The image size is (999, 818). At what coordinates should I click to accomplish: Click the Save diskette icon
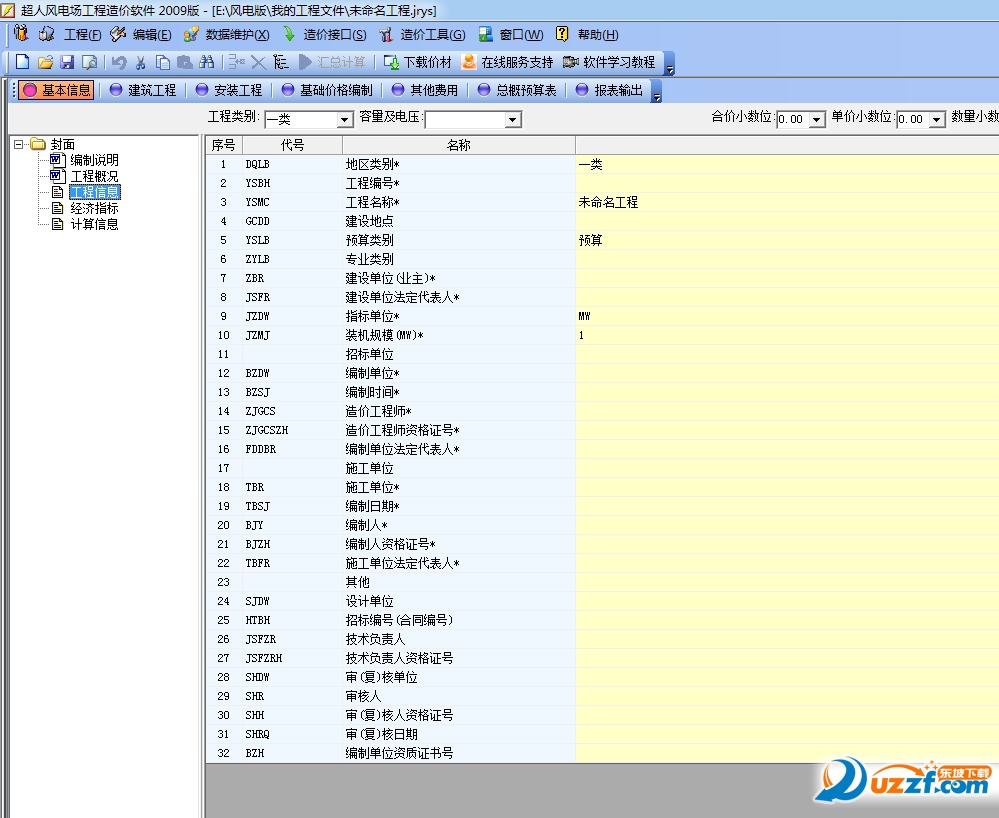coord(67,62)
